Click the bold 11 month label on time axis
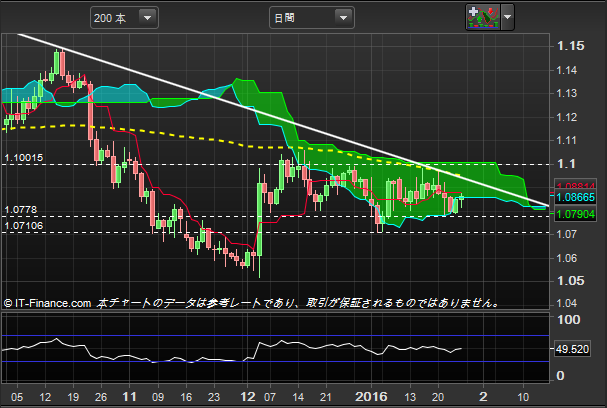The width and height of the screenshot is (607, 408). (129, 397)
